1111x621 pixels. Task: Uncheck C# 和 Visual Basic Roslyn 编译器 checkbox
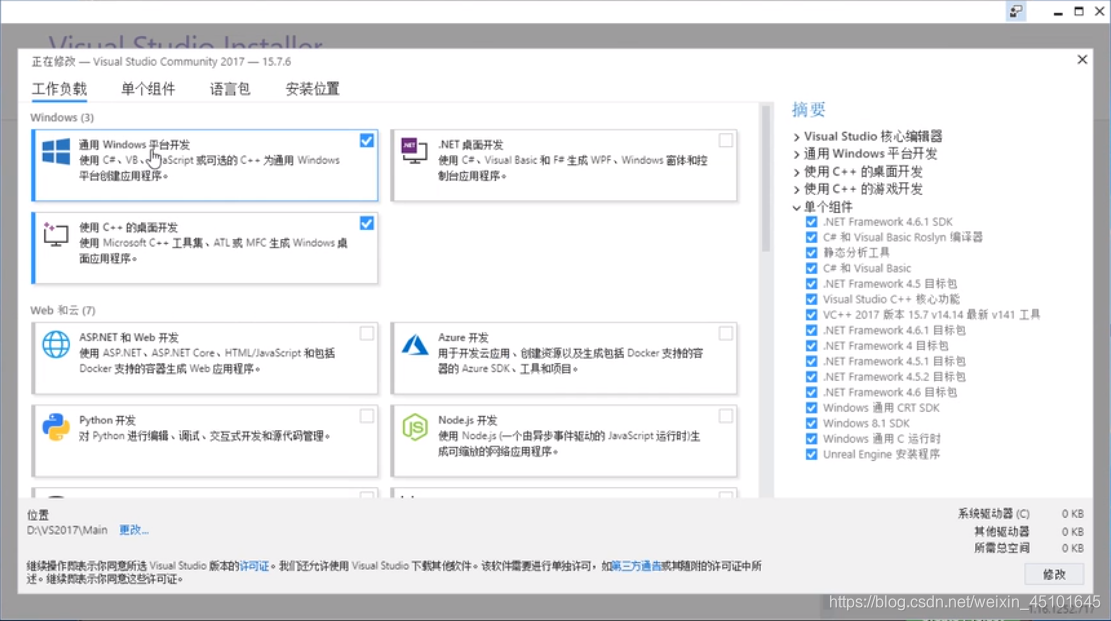[x=811, y=237]
